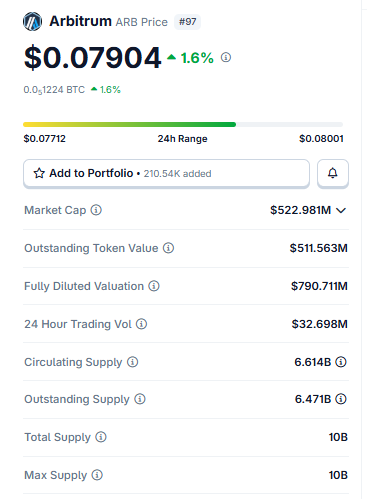Click info icon next to 6.614B value
The image size is (367, 499).
(341, 362)
